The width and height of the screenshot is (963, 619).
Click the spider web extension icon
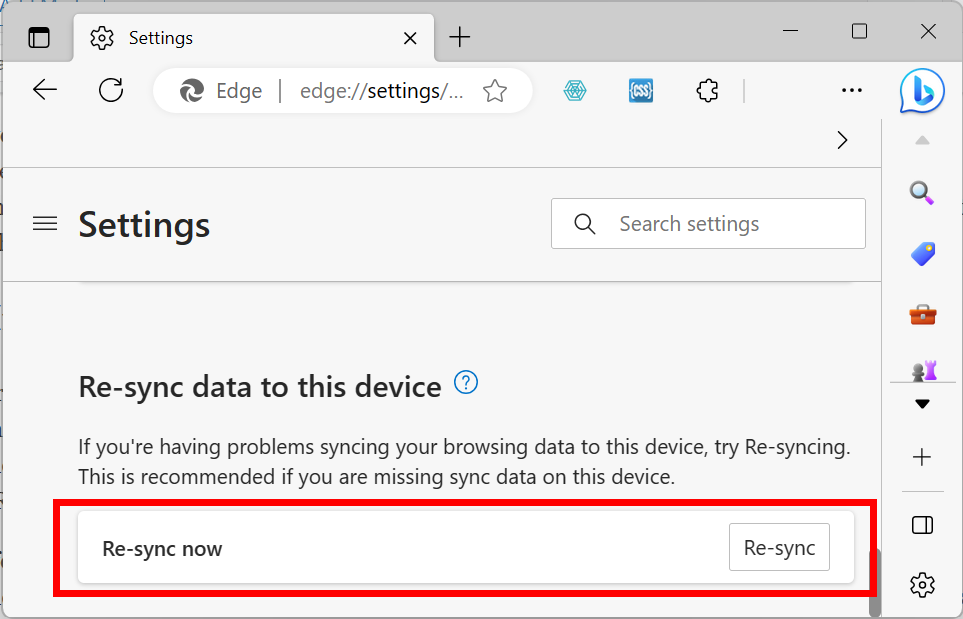[x=575, y=91]
